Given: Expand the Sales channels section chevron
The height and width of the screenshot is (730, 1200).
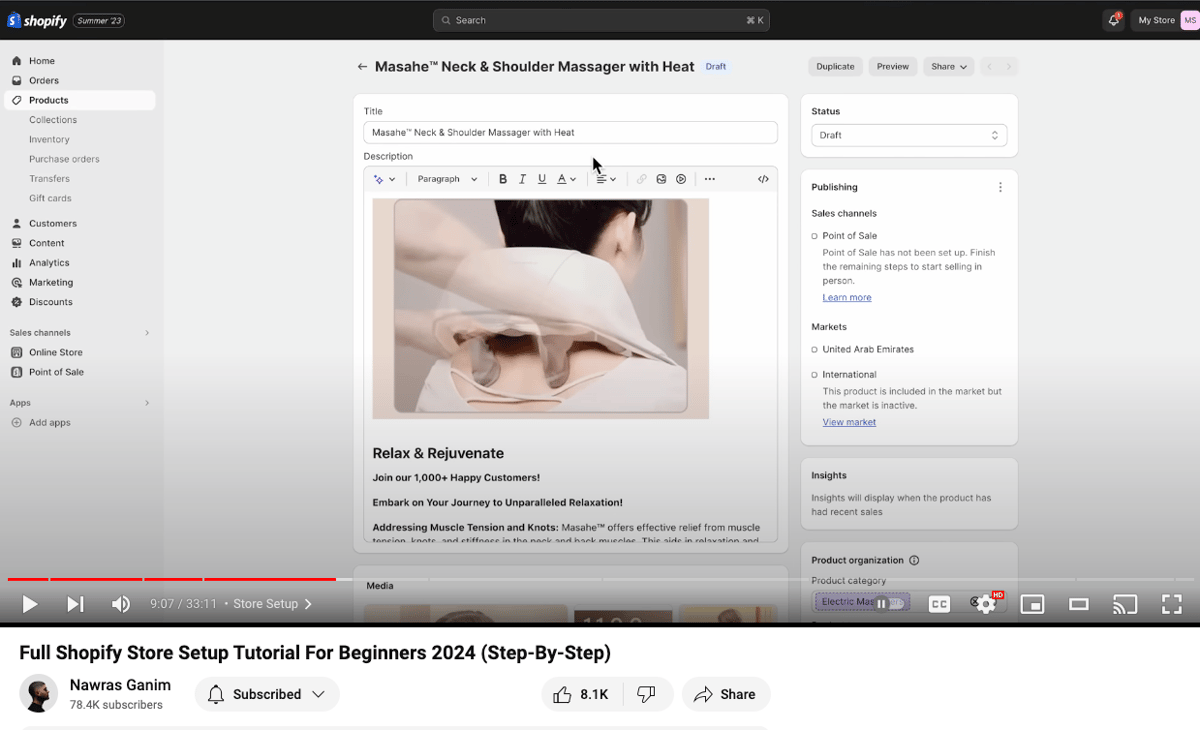Looking at the screenshot, I should (x=147, y=333).
